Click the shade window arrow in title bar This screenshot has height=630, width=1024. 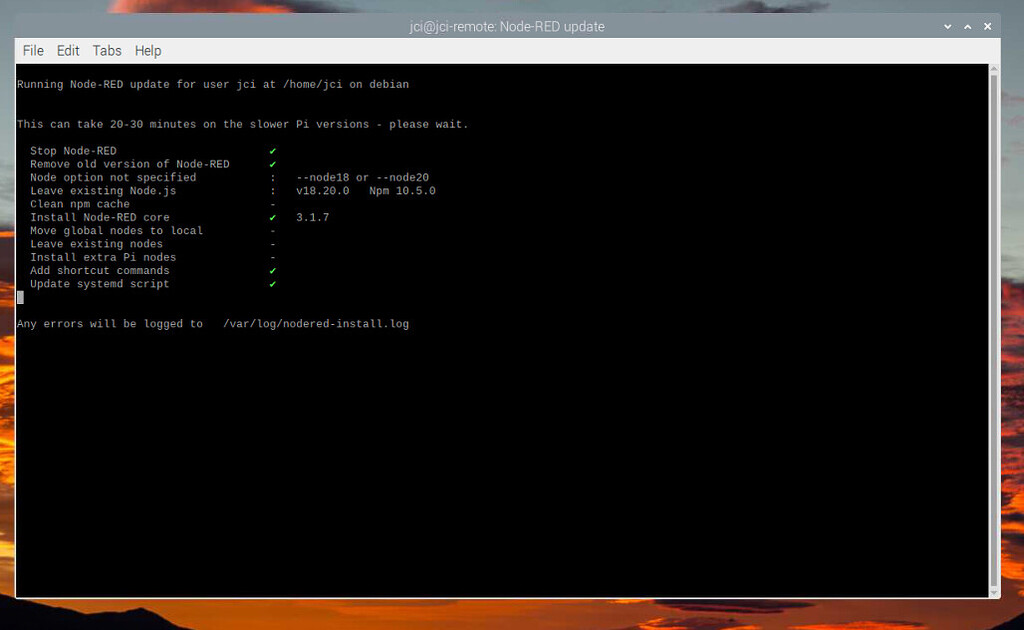pyautogui.click(x=967, y=26)
